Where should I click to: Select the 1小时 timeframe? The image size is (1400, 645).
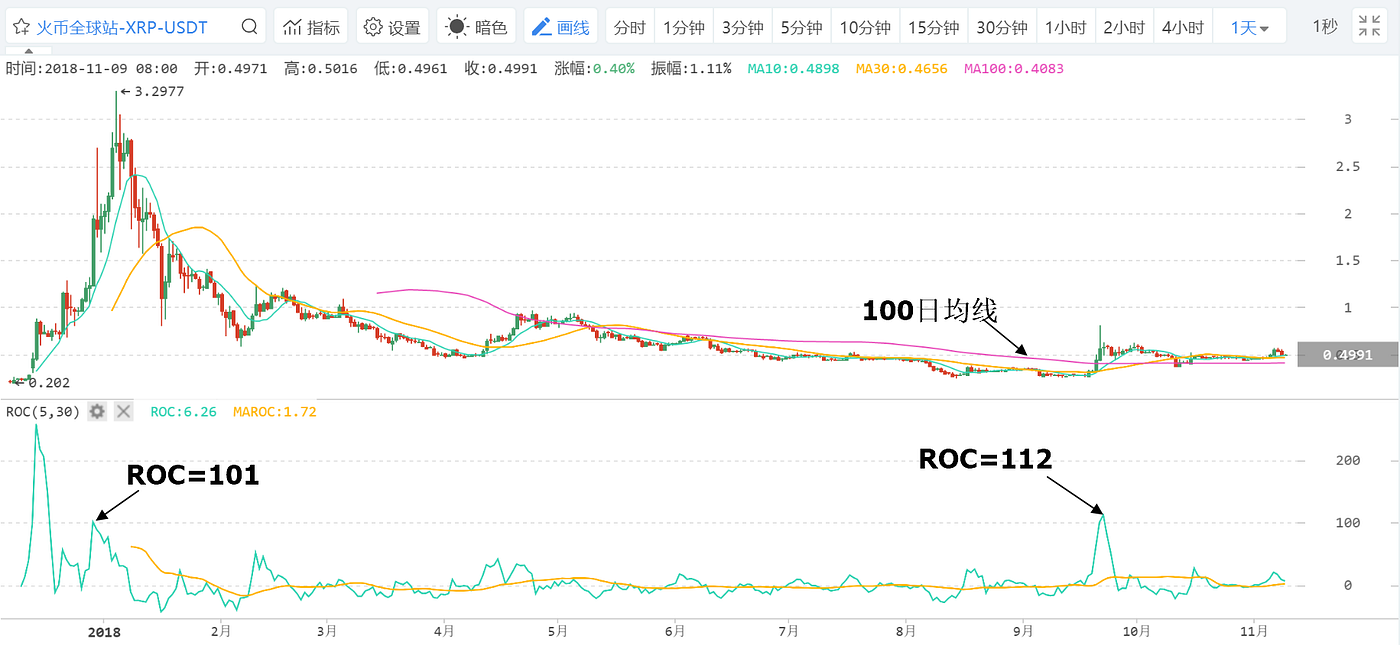point(1065,27)
